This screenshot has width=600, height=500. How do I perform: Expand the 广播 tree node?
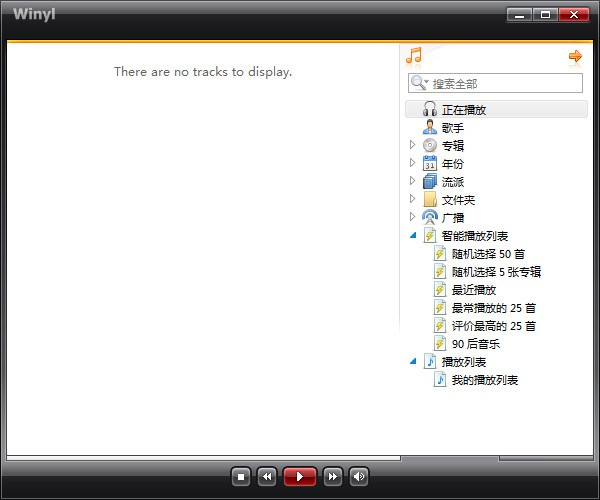[x=412, y=217]
